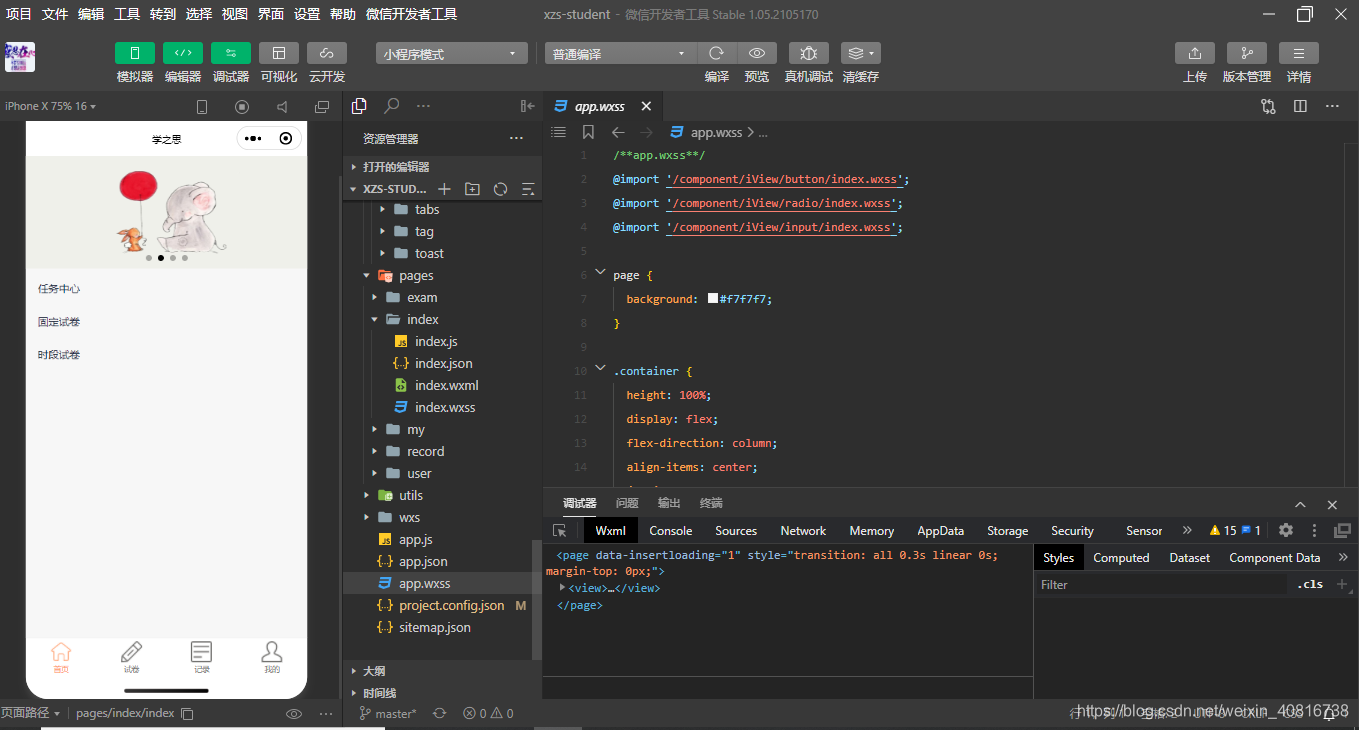The height and width of the screenshot is (730, 1359).
Task: Click new file icon in explorer
Action: tap(444, 189)
